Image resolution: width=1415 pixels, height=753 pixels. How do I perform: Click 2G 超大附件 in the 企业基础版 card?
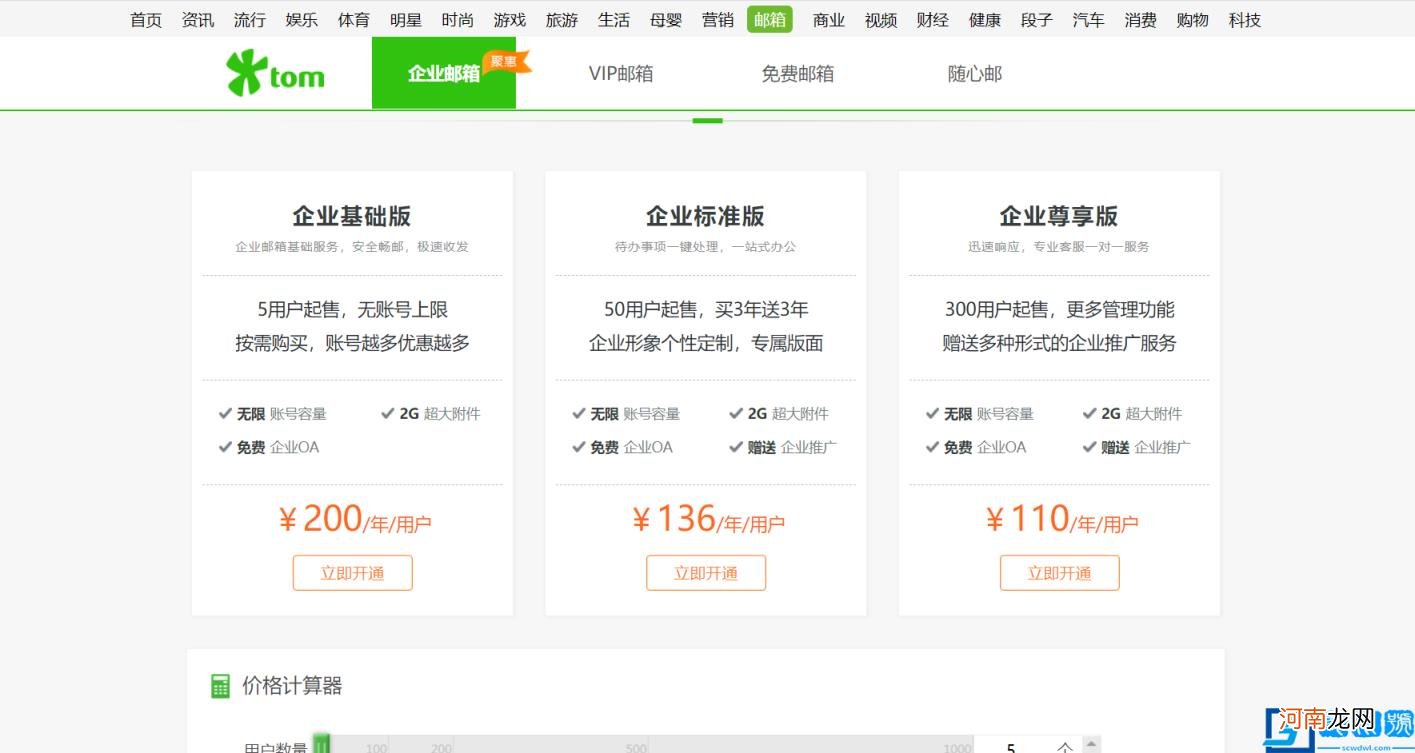pyautogui.click(x=431, y=413)
